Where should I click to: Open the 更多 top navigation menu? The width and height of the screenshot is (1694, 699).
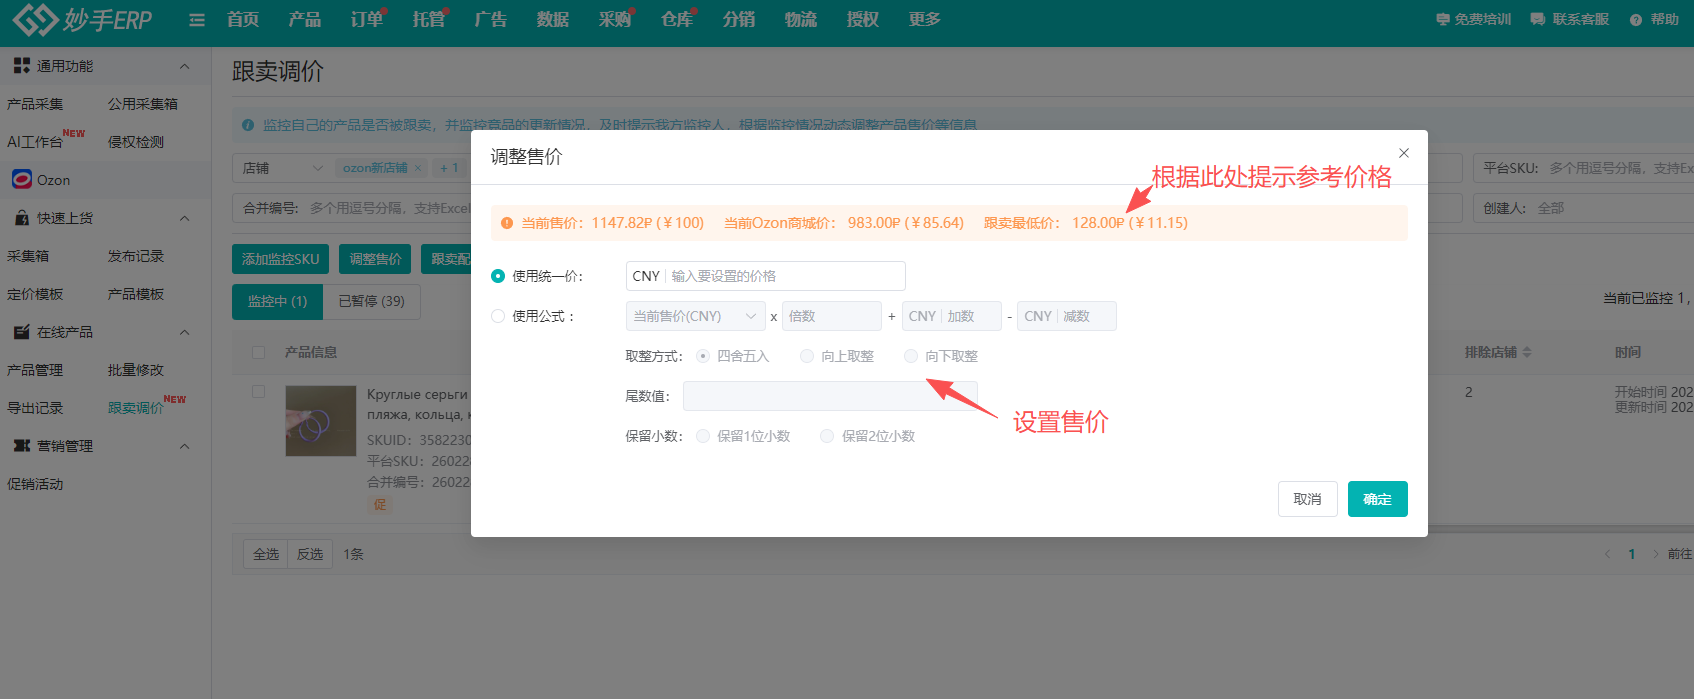[x=924, y=19]
